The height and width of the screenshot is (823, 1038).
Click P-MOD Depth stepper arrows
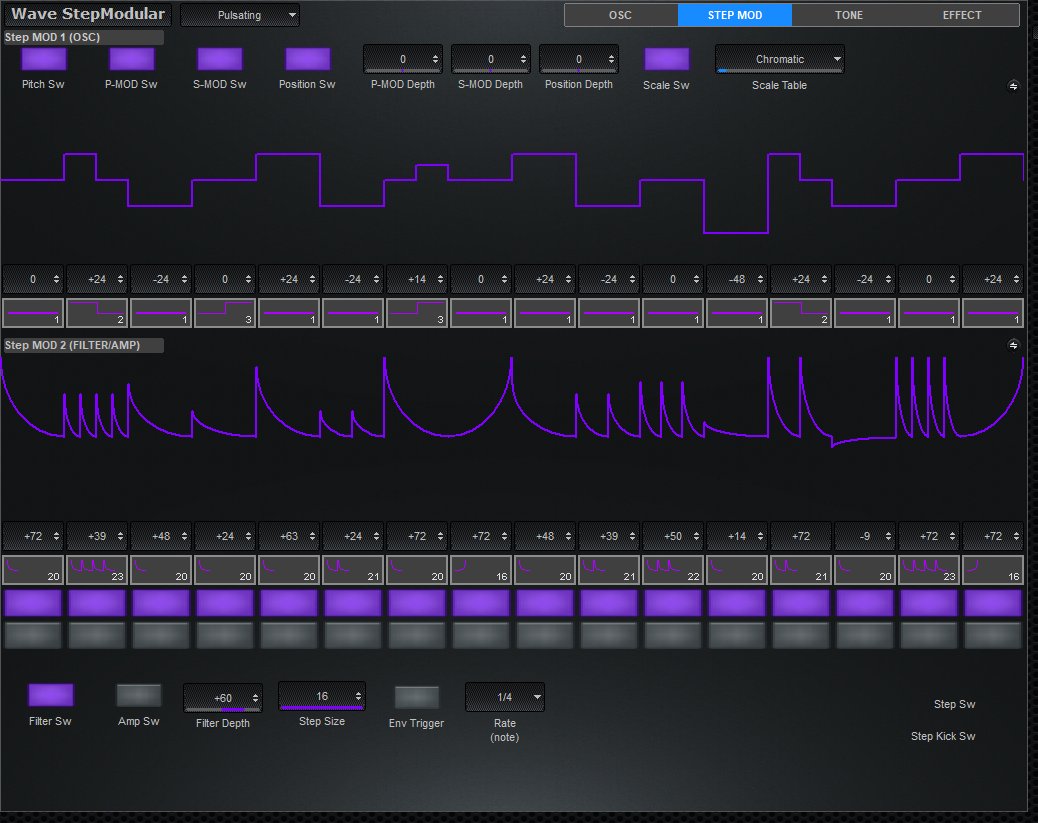click(x=435, y=59)
